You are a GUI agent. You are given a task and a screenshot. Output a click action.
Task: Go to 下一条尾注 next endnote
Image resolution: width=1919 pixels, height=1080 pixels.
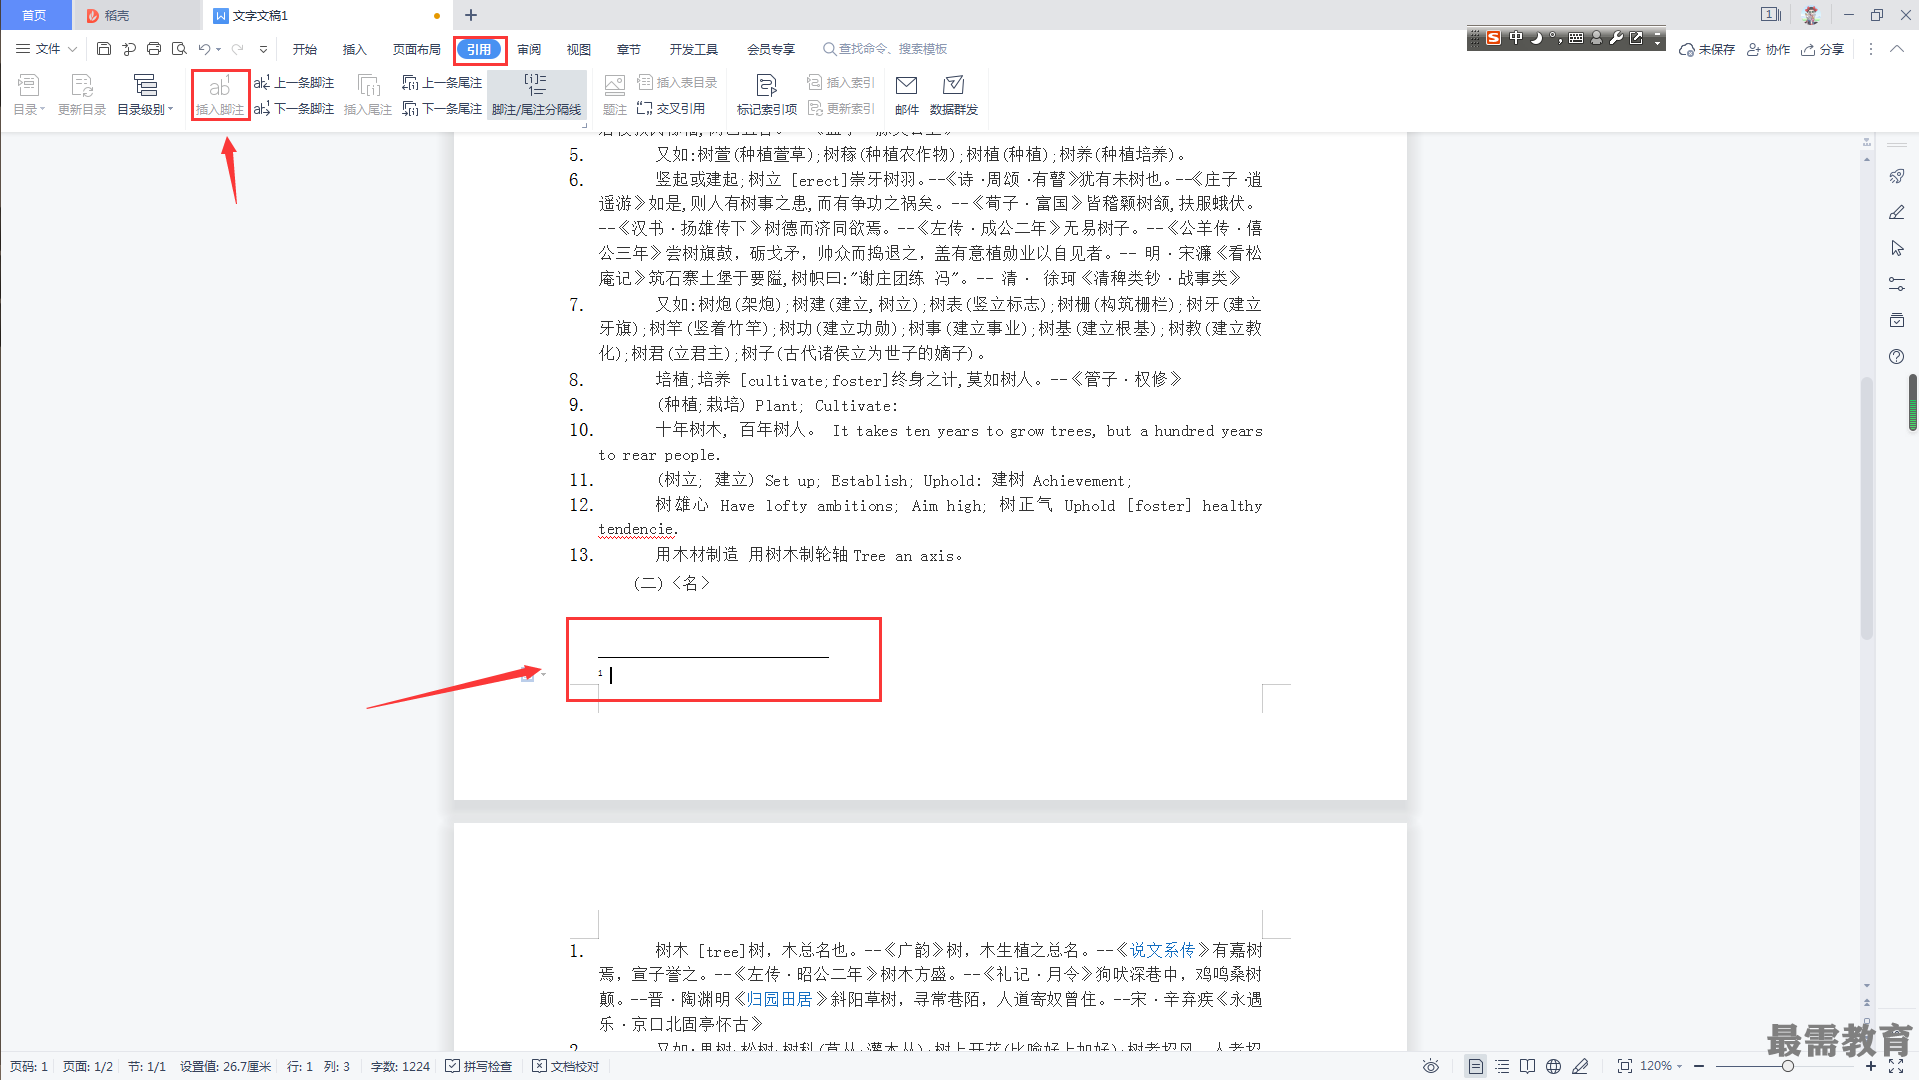(x=442, y=109)
